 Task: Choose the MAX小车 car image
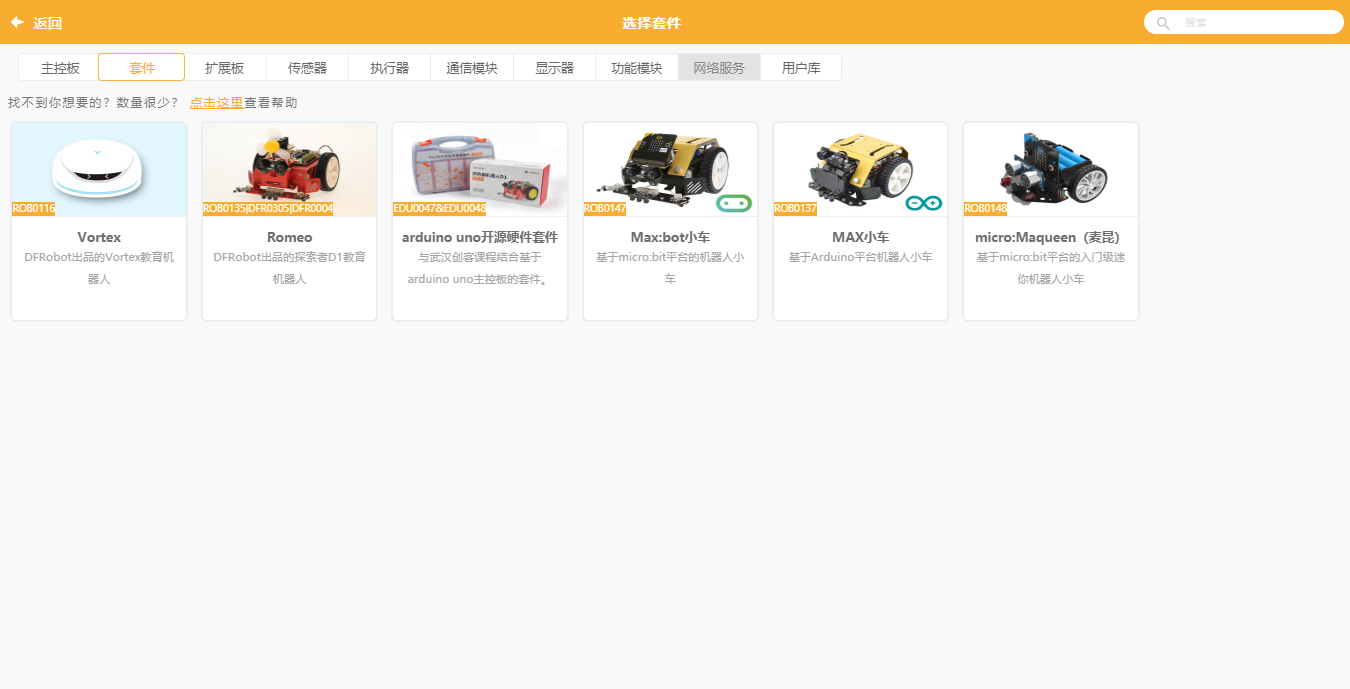860,169
